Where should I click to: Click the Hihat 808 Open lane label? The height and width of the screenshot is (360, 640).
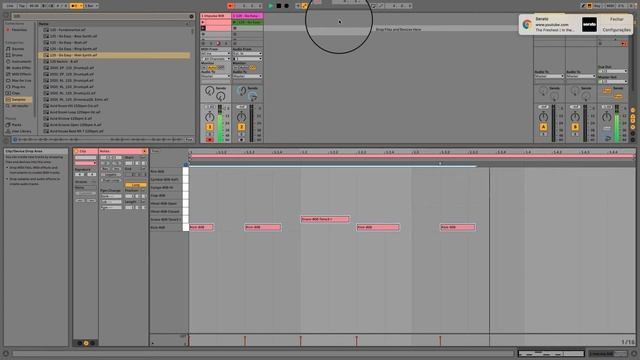(x=164, y=203)
